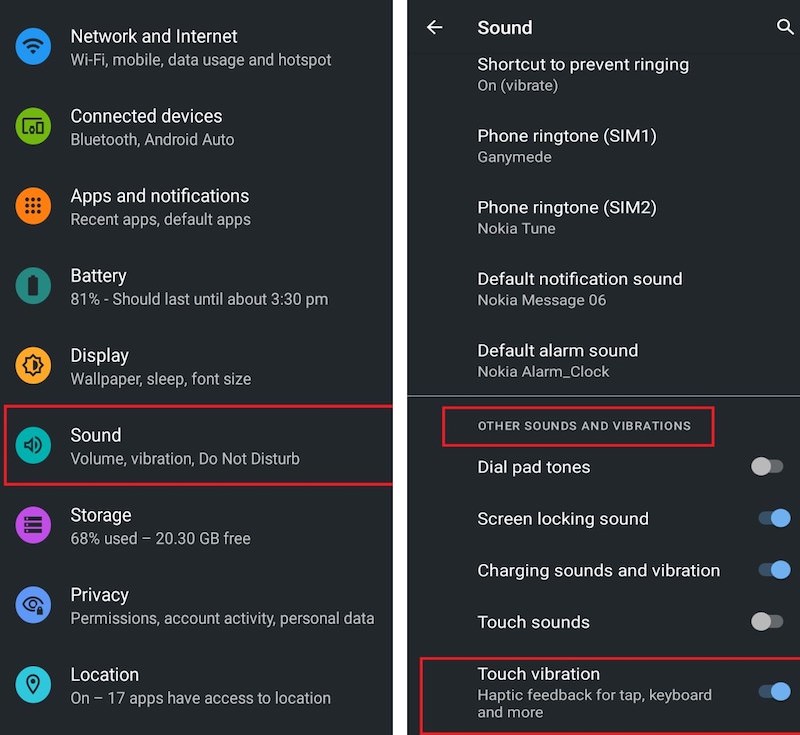
Task: Choose the Default alarm sound entry
Action: (604, 361)
